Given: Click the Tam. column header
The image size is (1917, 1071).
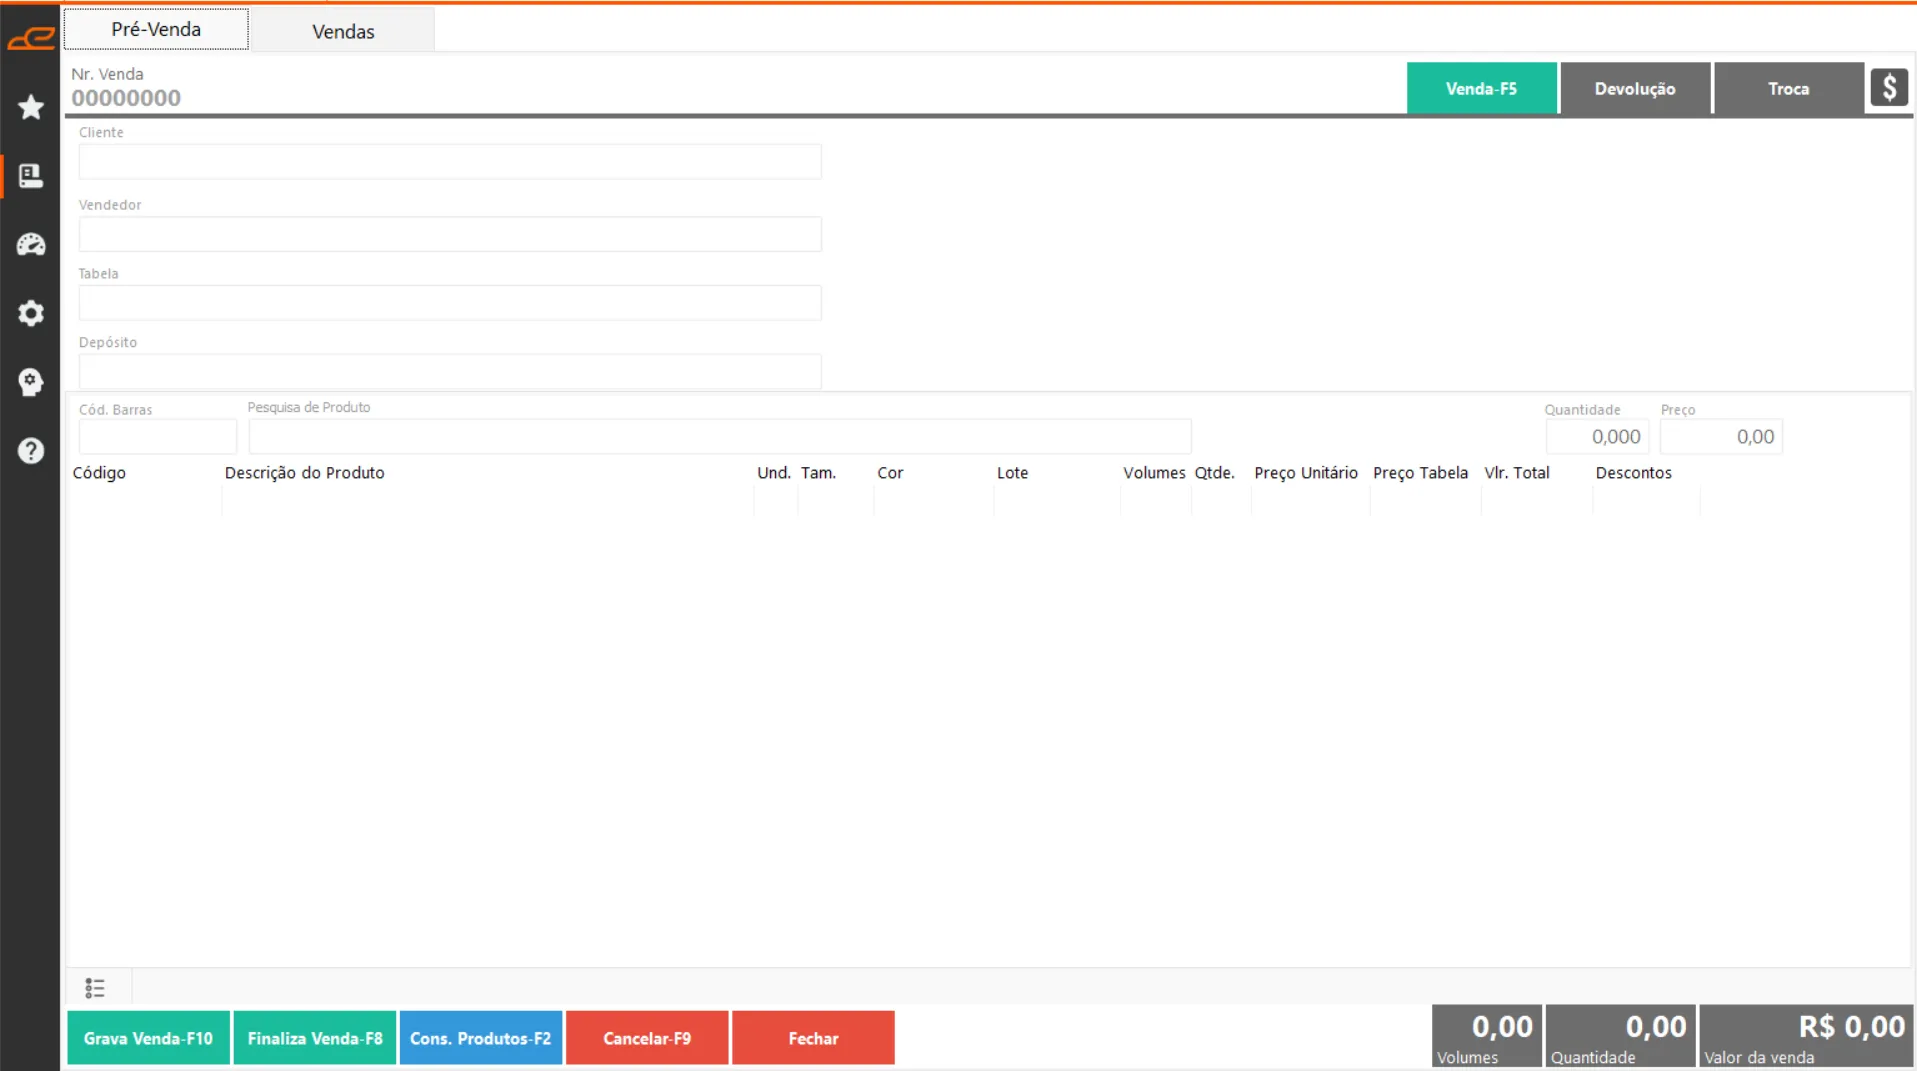Looking at the screenshot, I should tap(818, 473).
